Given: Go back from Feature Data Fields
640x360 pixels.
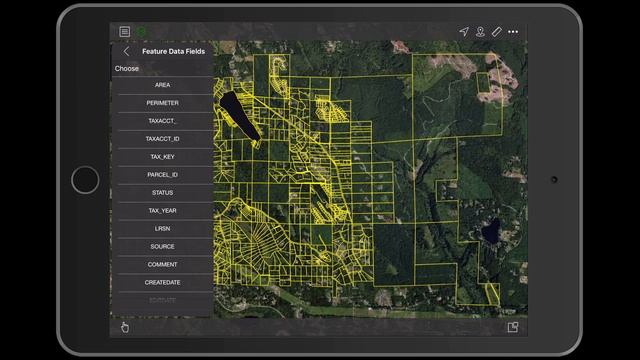Looking at the screenshot, I should click(x=126, y=51).
